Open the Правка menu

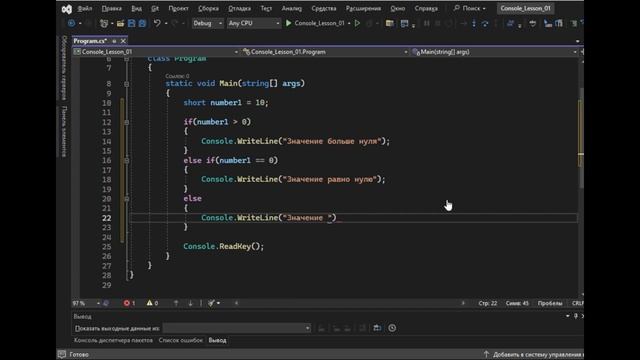[111, 8]
